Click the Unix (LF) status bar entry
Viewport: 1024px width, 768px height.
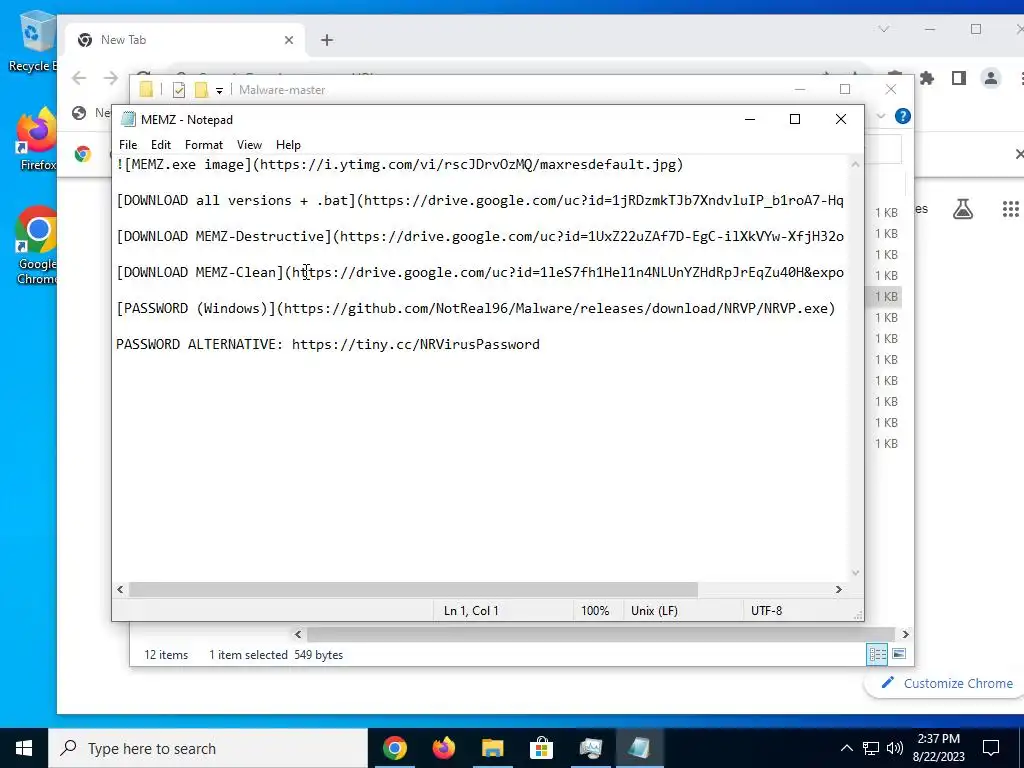tap(654, 611)
